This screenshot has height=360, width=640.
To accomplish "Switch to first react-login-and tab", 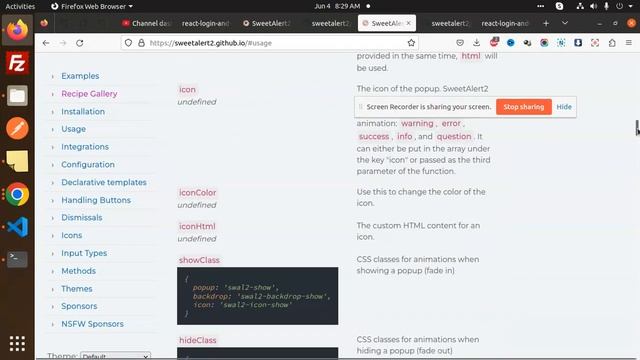I will coord(205,23).
